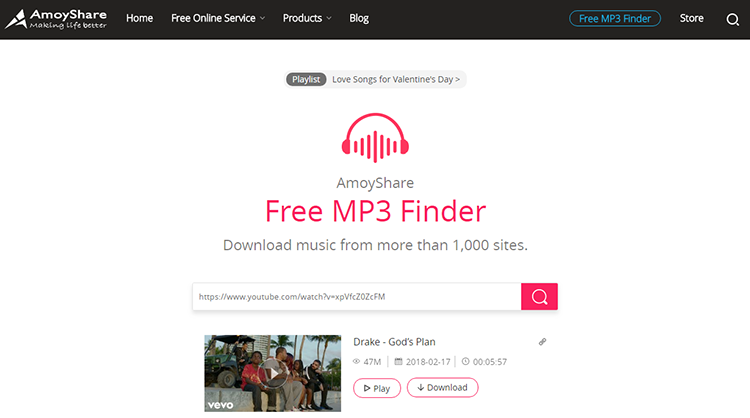The width and height of the screenshot is (750, 418).
Task: Open the Store link in the header
Action: tap(692, 18)
